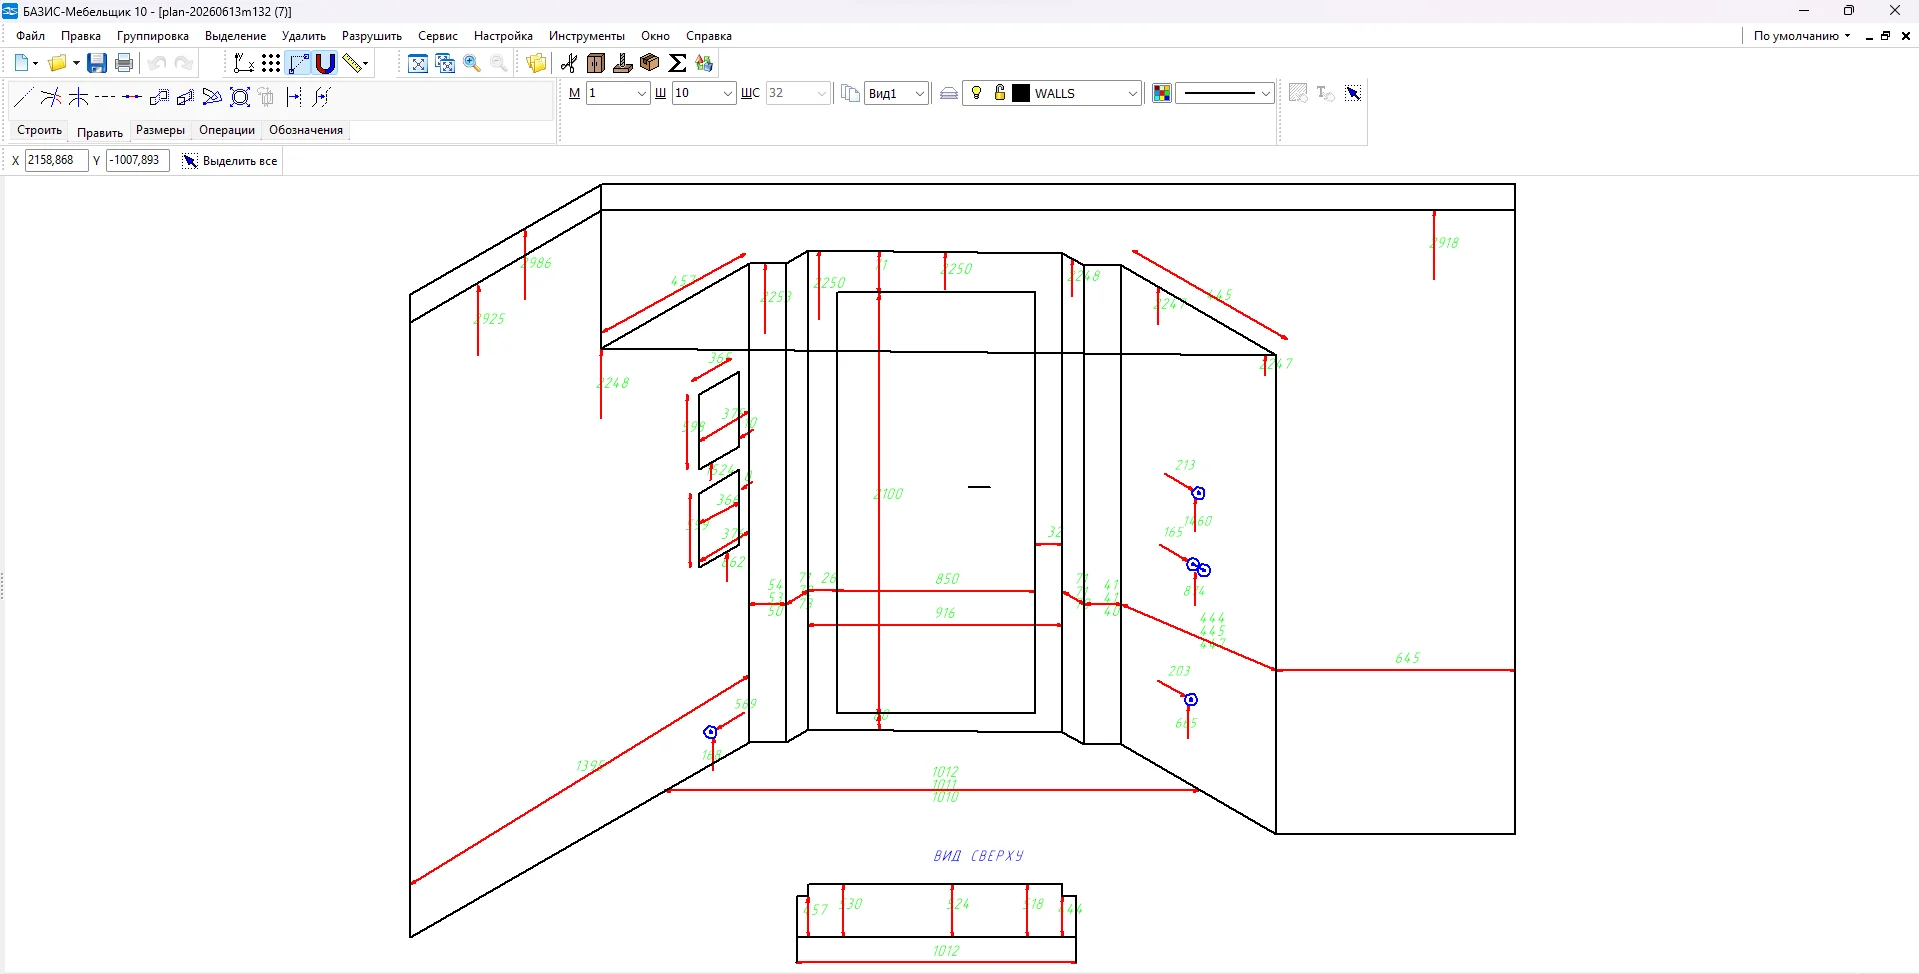Toggle the magnet snap mode
This screenshot has height=974, width=1919.
325,63
